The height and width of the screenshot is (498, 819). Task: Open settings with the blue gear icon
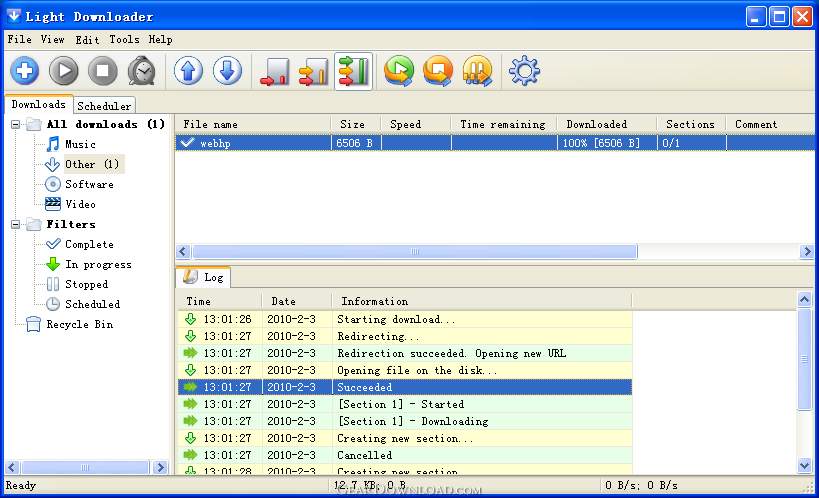[524, 71]
